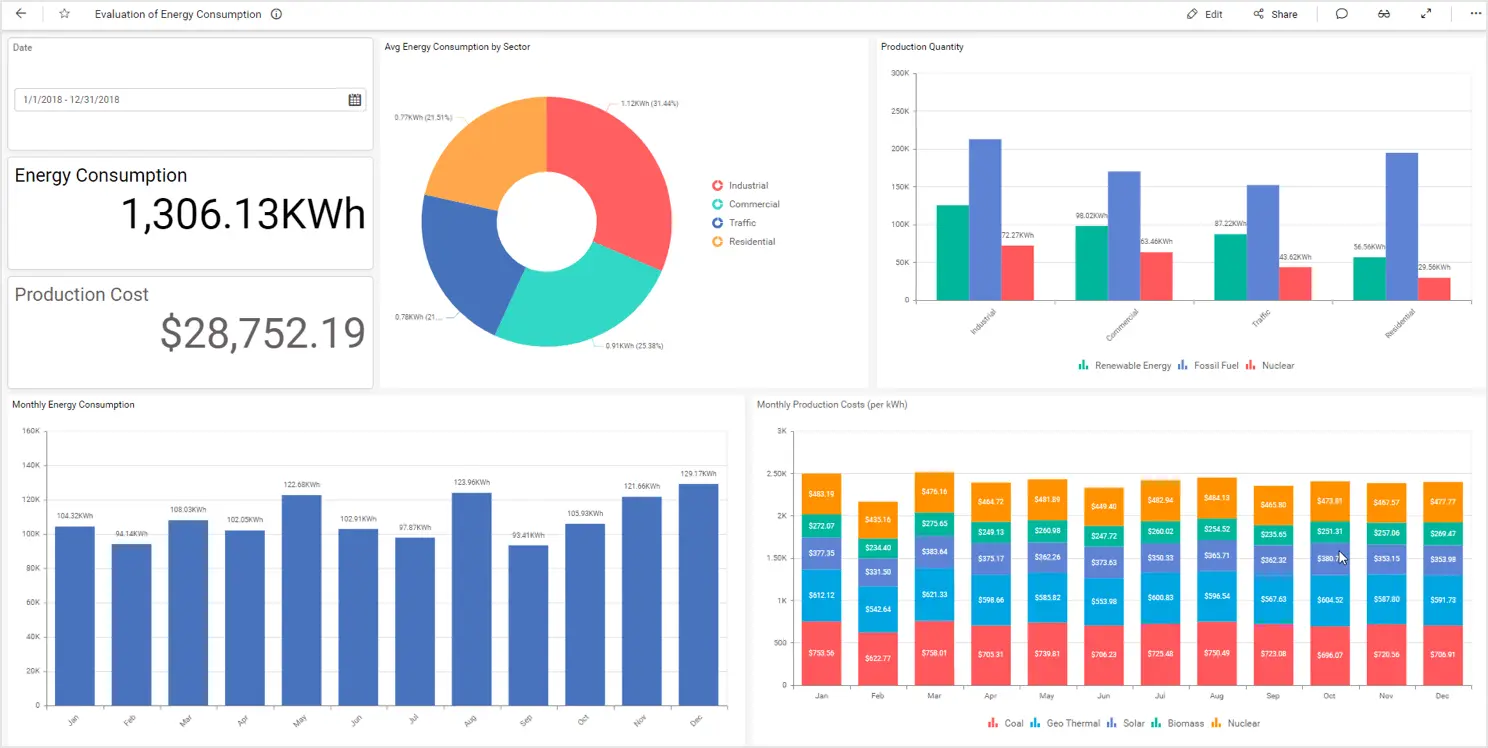Toggle Fossil Fuel legend item
The height and width of the screenshot is (748, 1488).
pos(1208,366)
